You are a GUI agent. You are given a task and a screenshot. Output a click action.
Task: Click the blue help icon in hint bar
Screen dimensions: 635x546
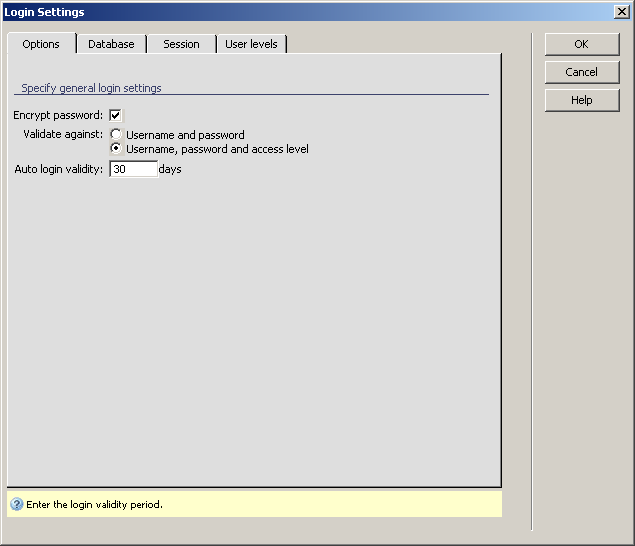17,504
